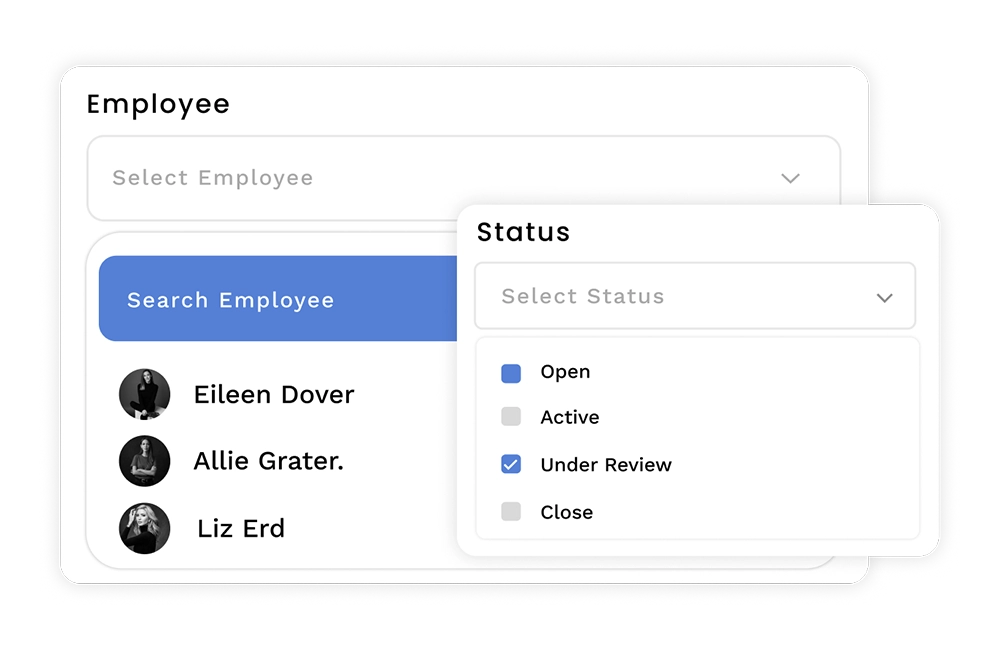Click the Search Employee field
The width and height of the screenshot is (1000, 650).
[278, 299]
